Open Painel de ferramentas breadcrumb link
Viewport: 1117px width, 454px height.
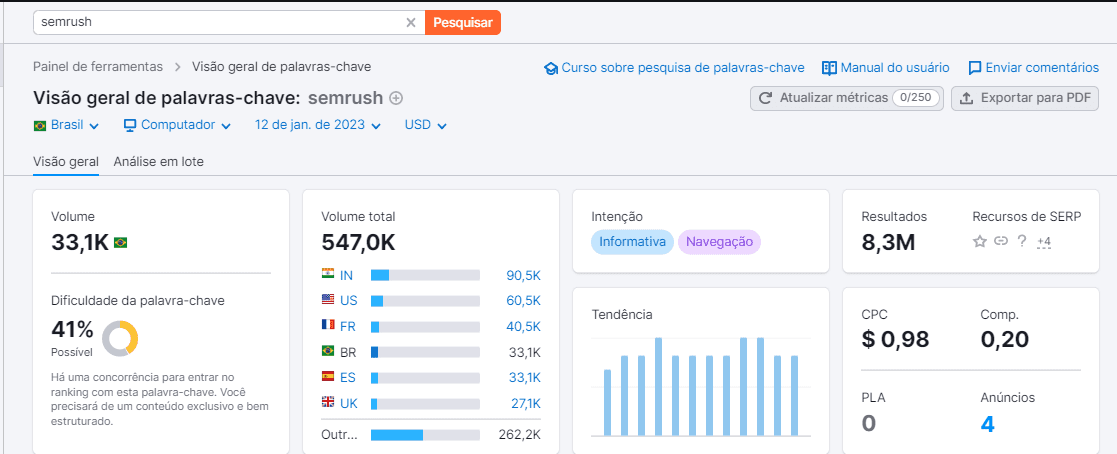(98, 67)
